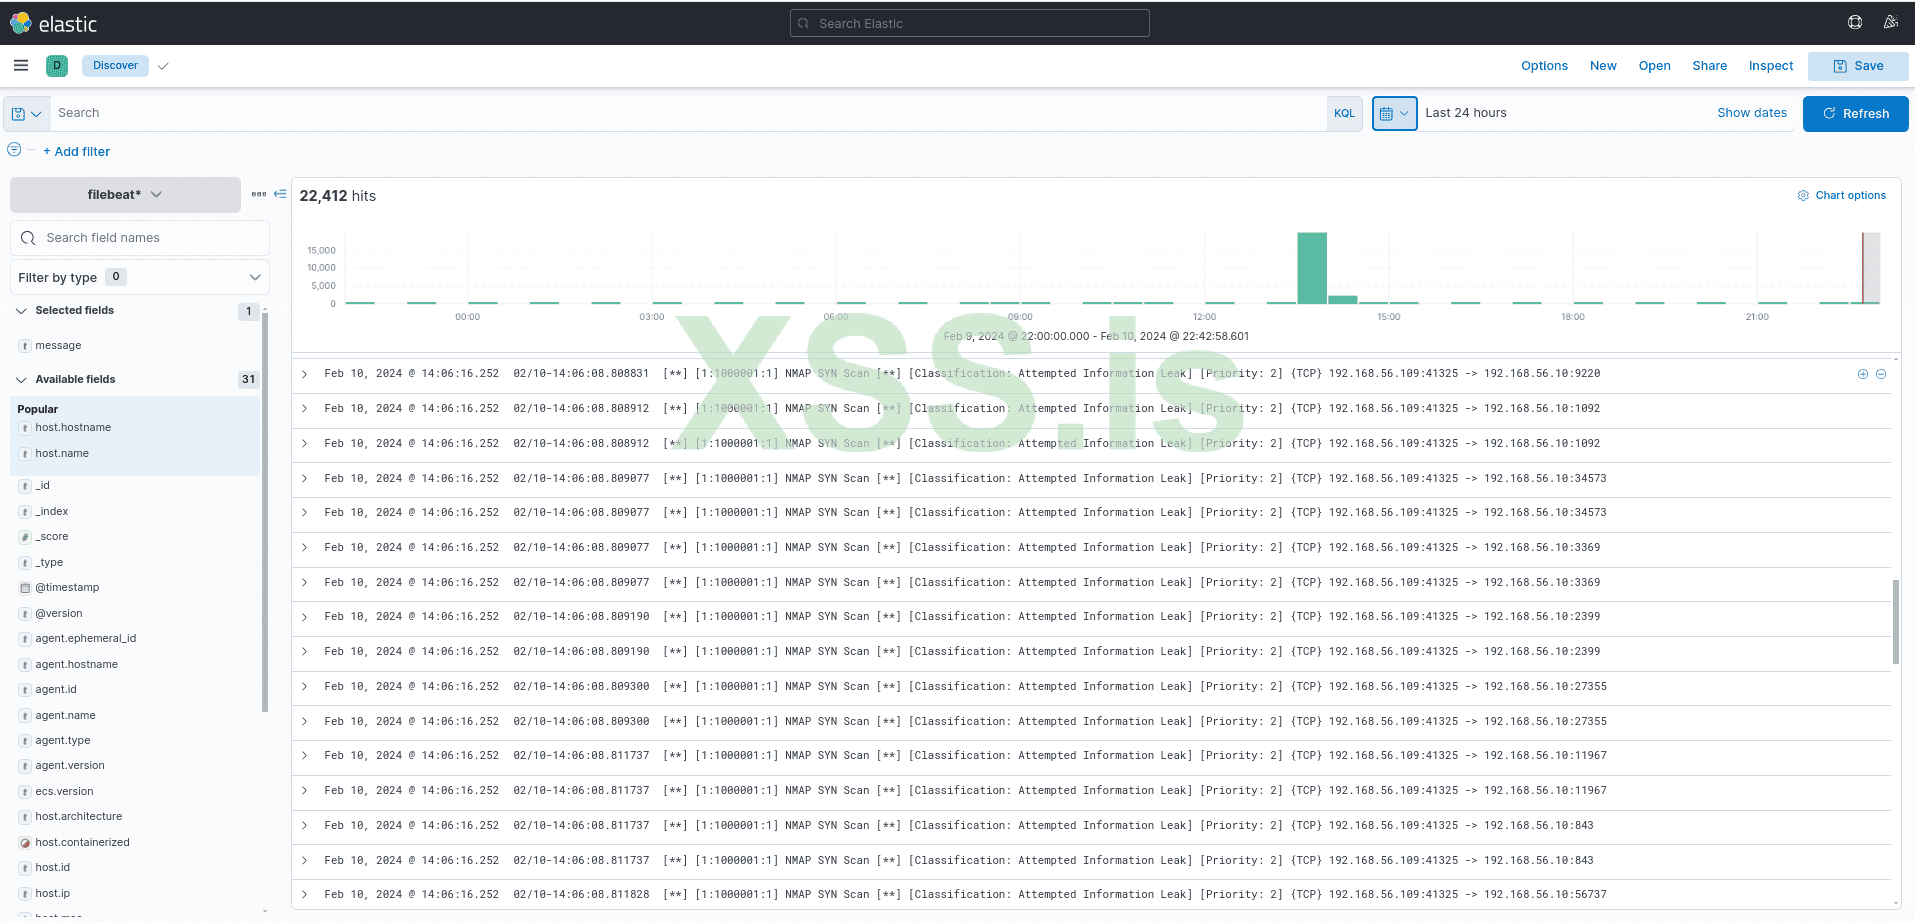The width and height of the screenshot is (1915, 922).
Task: Click the filter options icon beside Add filter
Action: 14,150
